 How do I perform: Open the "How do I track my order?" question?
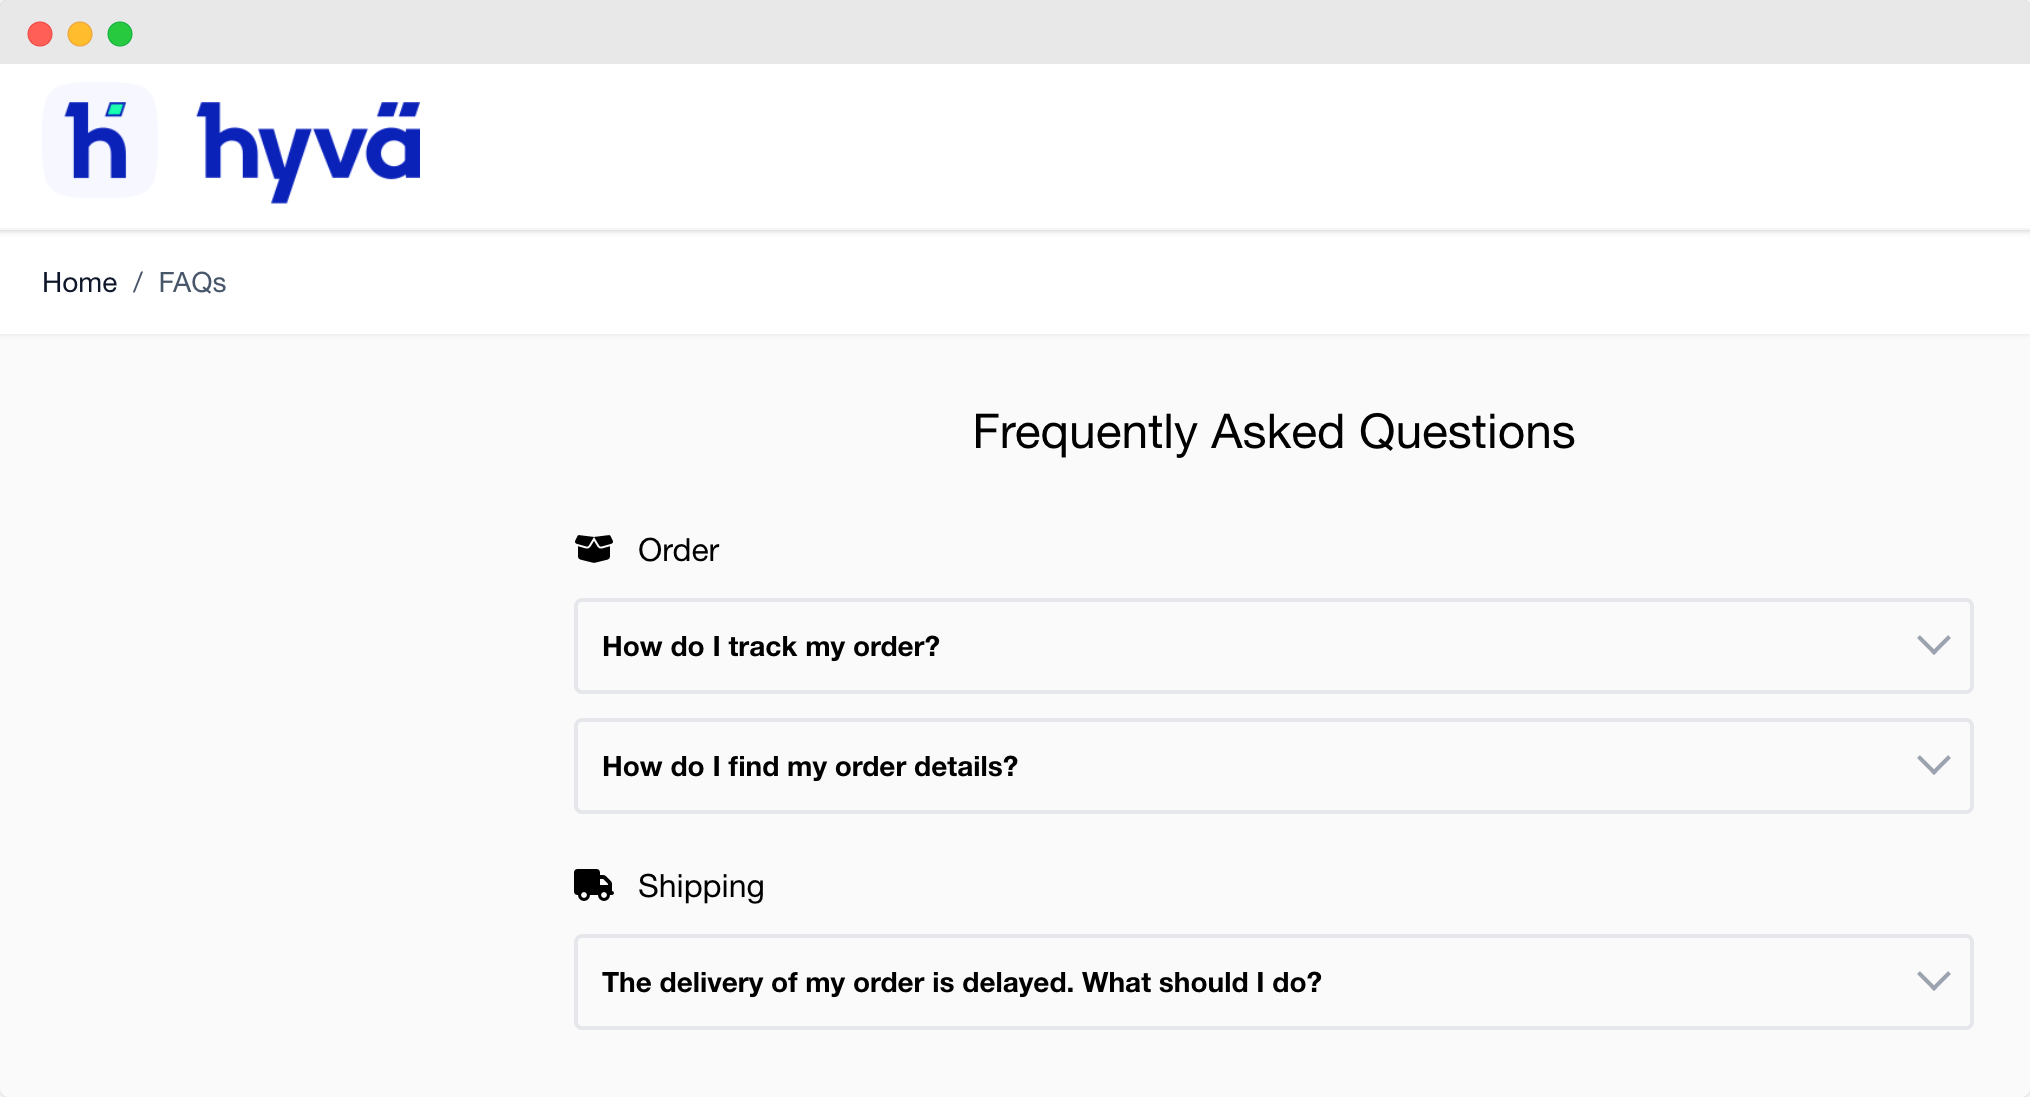coord(771,647)
